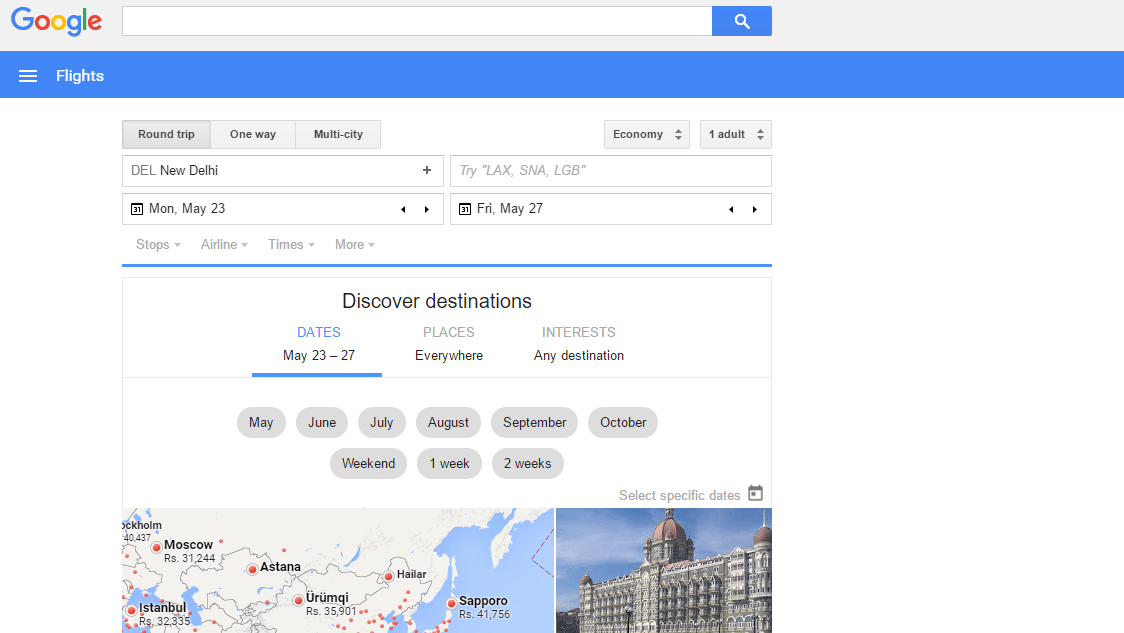
Task: Switch to the PLACES tab
Action: (449, 344)
